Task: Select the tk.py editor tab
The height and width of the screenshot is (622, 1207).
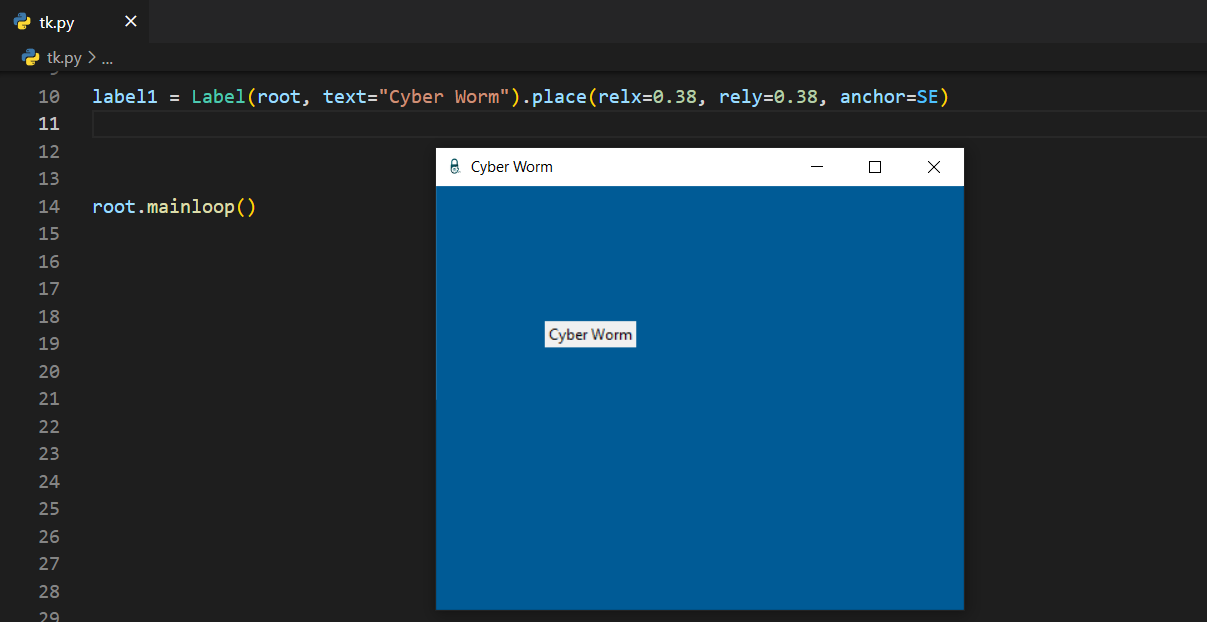Action: point(58,22)
